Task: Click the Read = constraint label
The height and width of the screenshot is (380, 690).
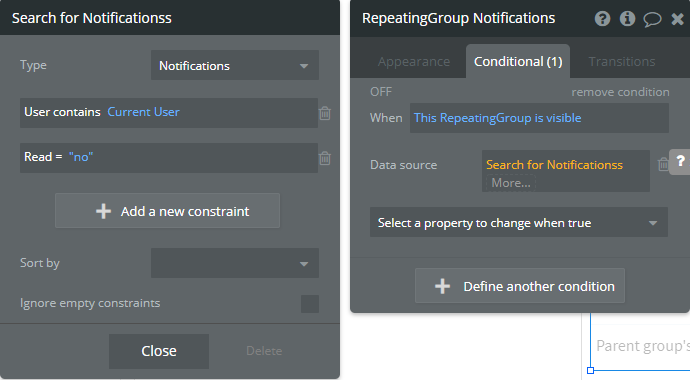Action: (43, 157)
